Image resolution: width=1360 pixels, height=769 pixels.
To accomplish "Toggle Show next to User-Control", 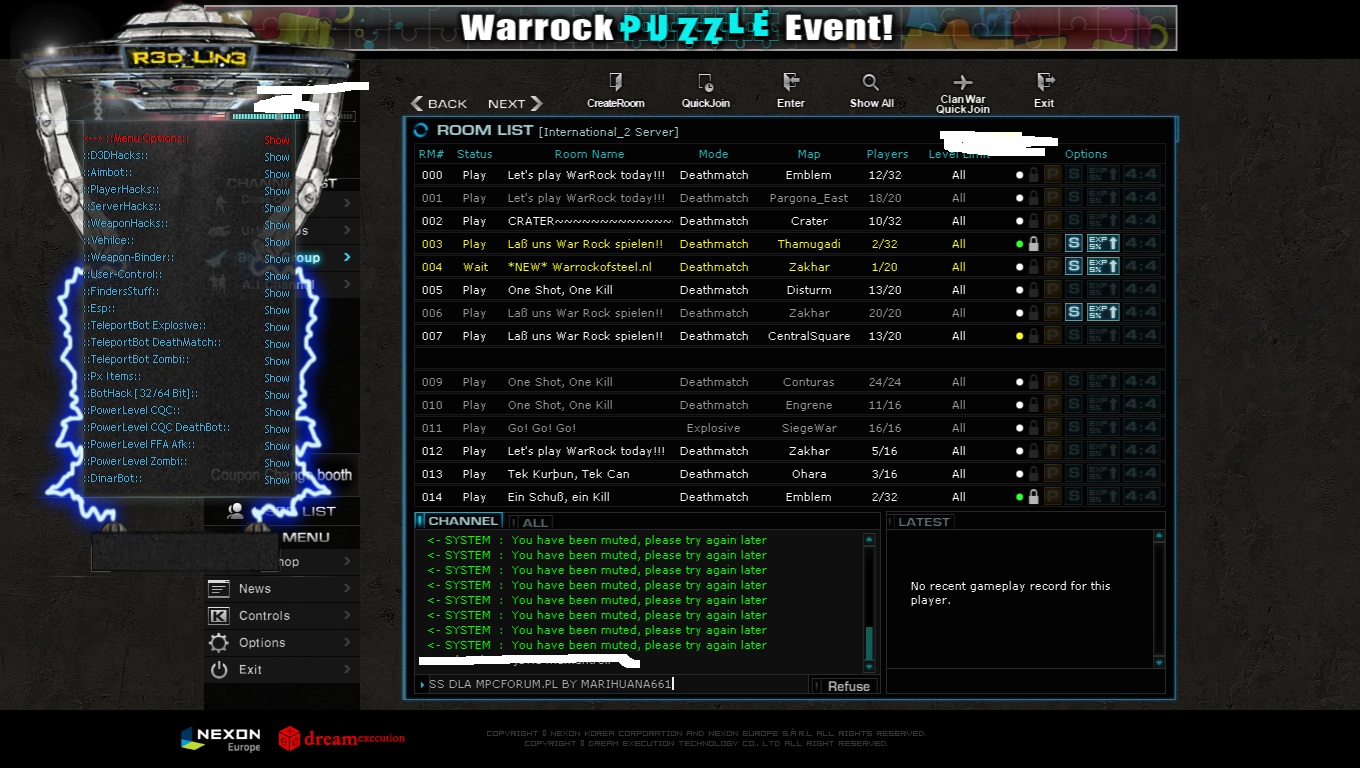I will 277,276.
